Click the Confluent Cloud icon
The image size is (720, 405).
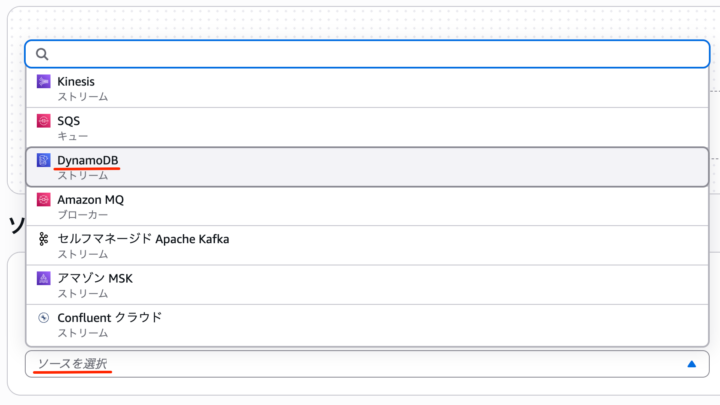[x=43, y=317]
